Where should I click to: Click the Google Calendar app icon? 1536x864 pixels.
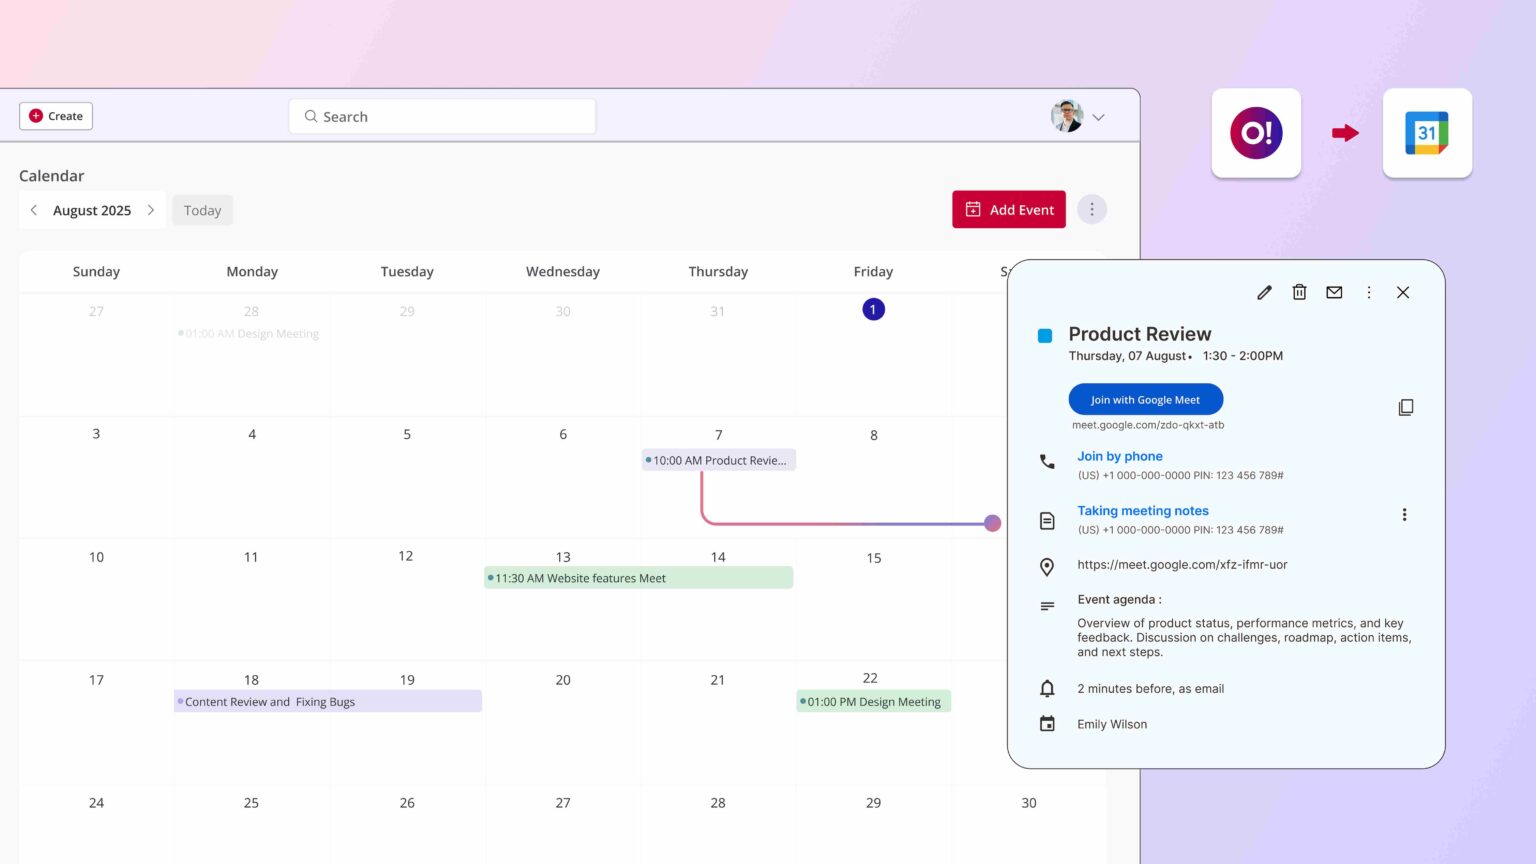[x=1426, y=133]
